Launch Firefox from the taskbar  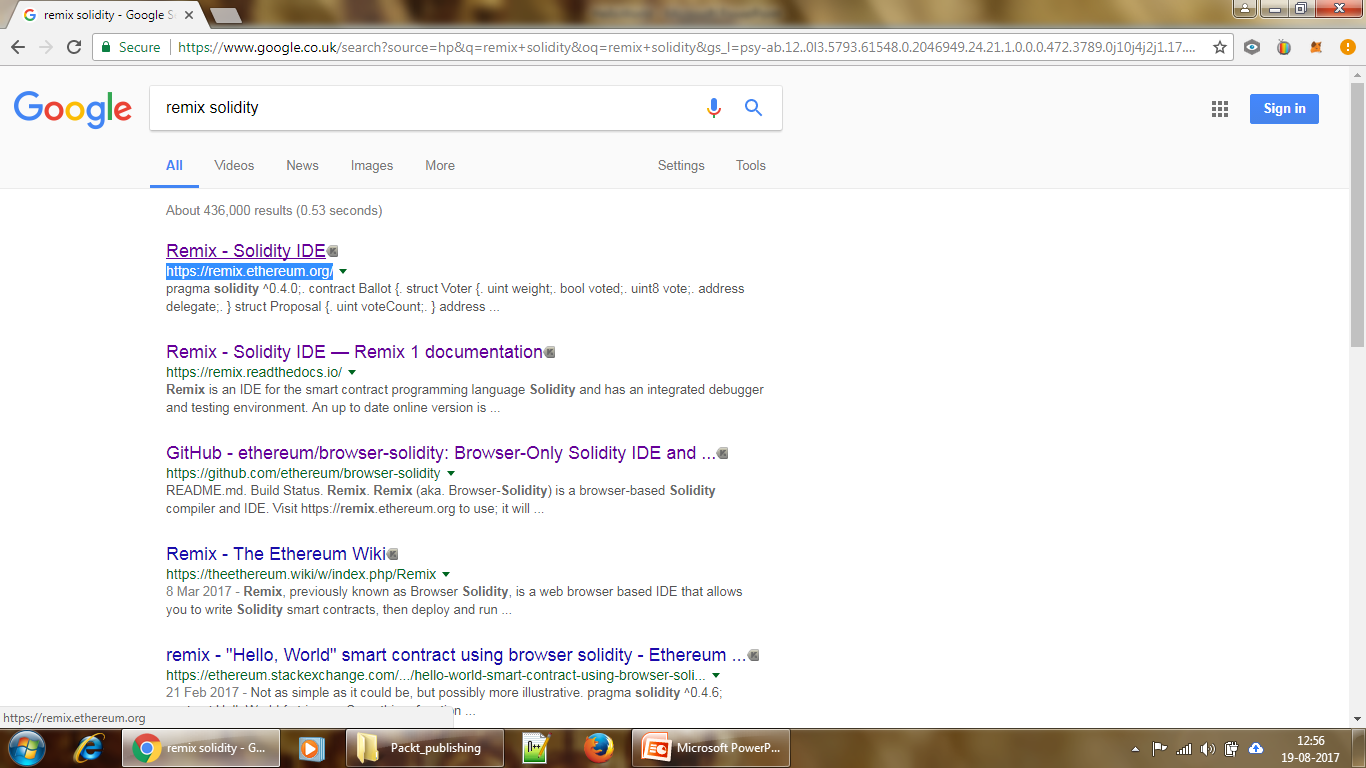[598, 747]
